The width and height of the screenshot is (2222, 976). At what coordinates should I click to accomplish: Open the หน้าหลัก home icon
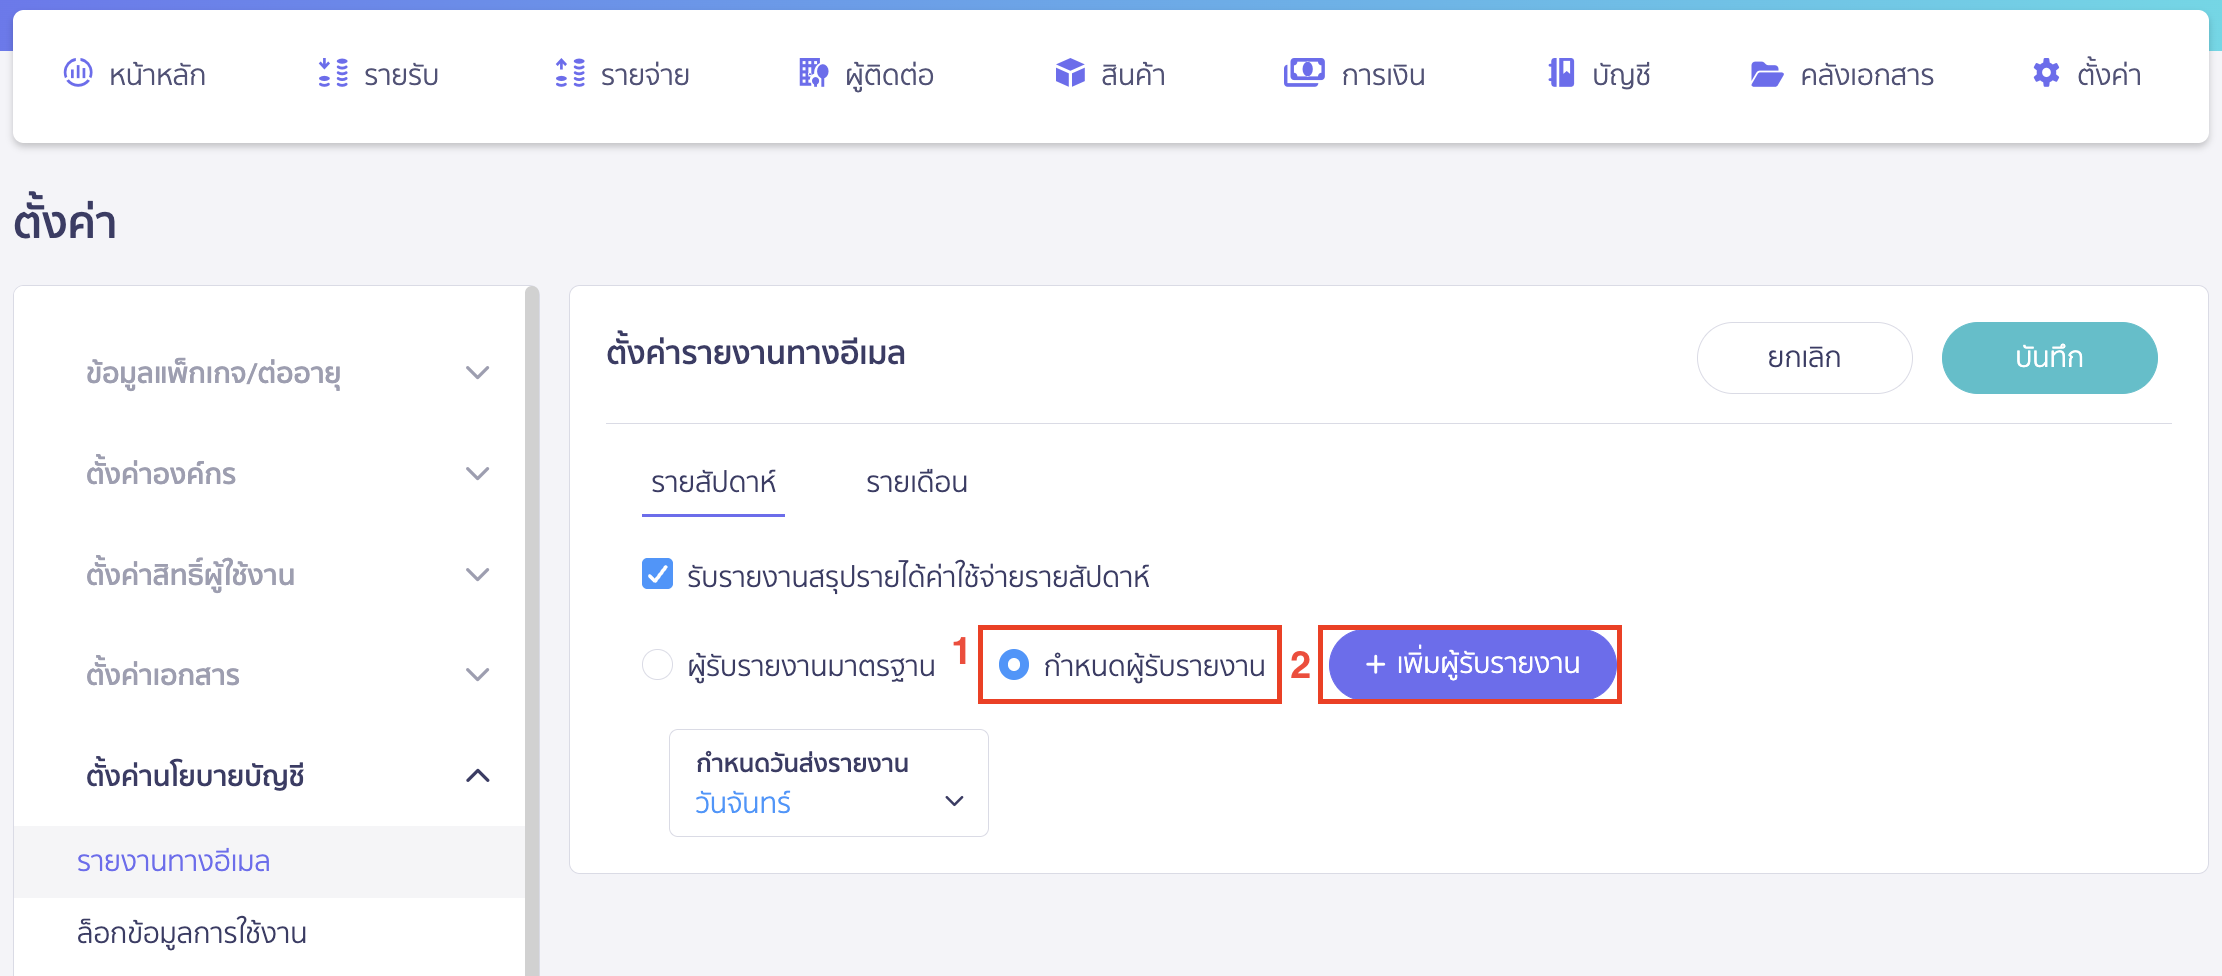tap(78, 73)
